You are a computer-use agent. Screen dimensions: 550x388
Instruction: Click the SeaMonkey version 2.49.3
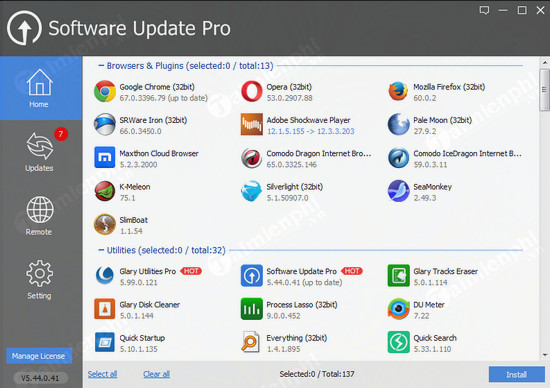pyautogui.click(x=425, y=198)
